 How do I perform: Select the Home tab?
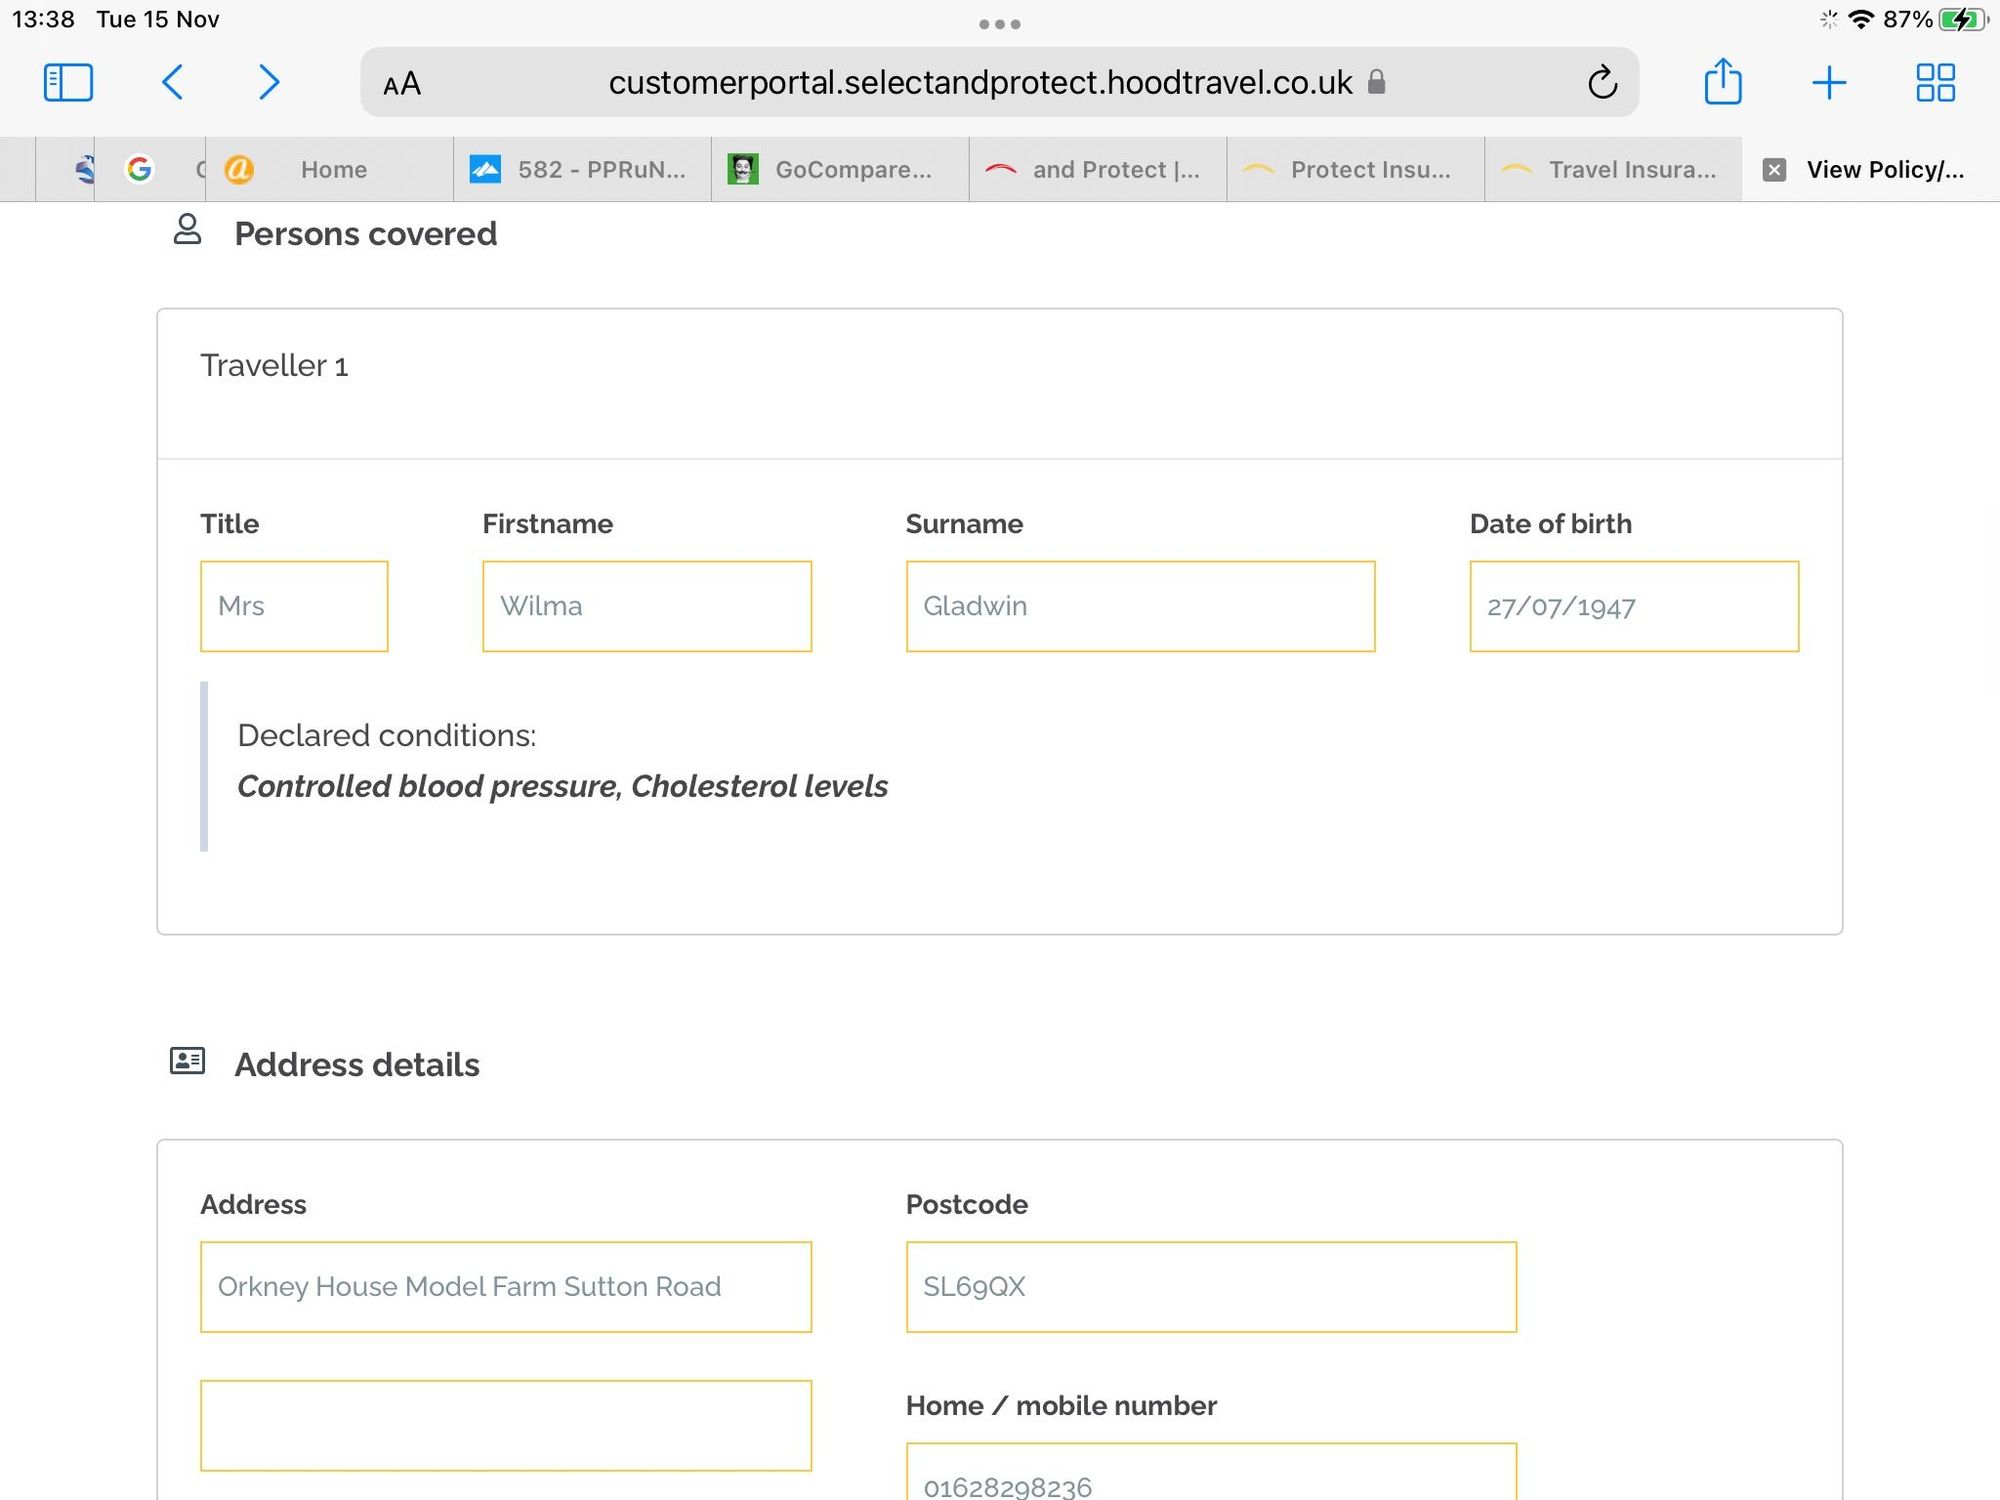pyautogui.click(x=332, y=170)
